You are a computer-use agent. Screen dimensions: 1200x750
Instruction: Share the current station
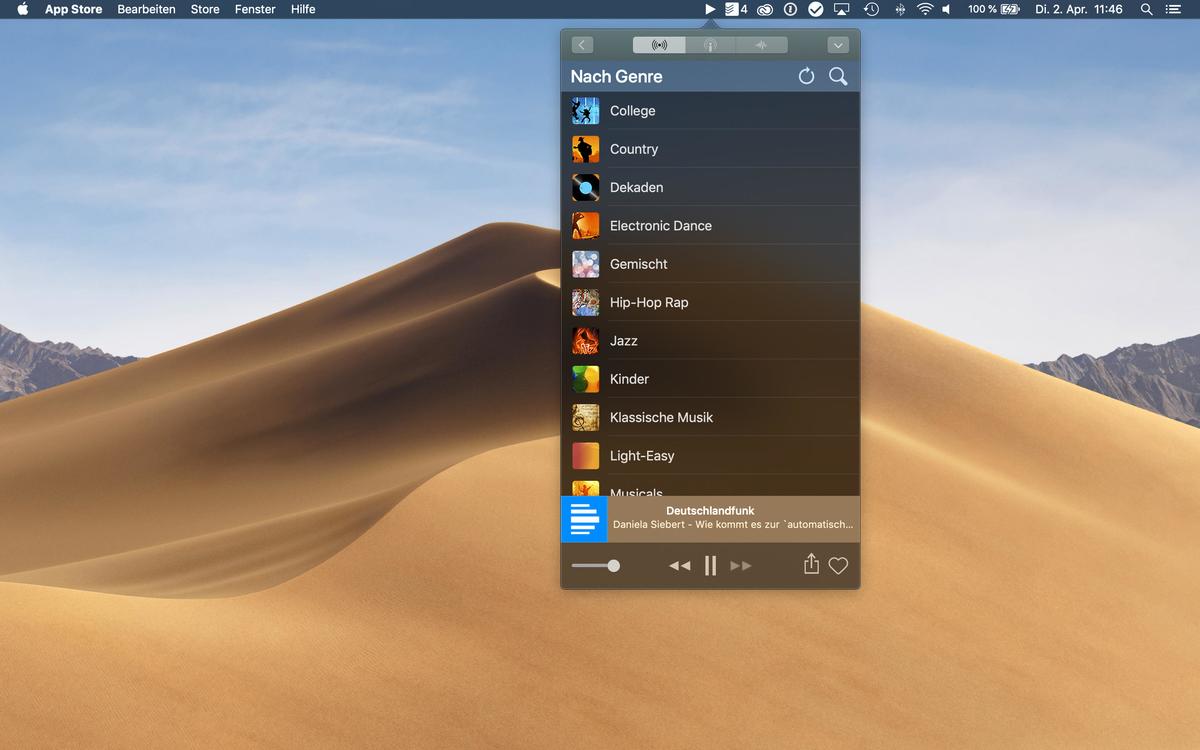click(x=811, y=565)
